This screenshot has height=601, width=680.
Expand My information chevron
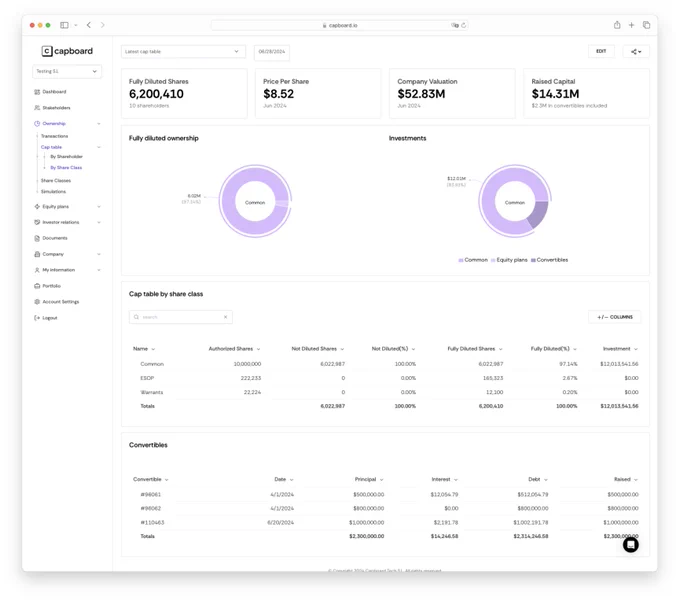click(99, 270)
